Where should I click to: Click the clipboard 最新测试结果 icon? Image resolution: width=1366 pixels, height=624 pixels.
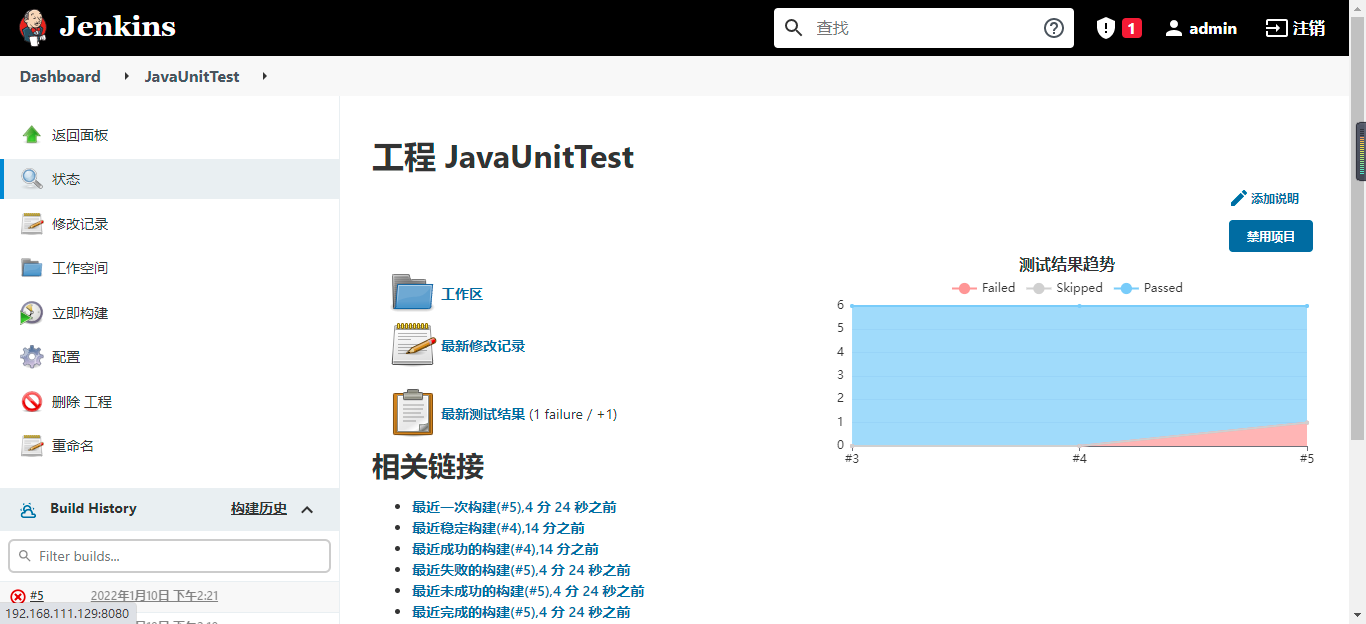pos(413,412)
